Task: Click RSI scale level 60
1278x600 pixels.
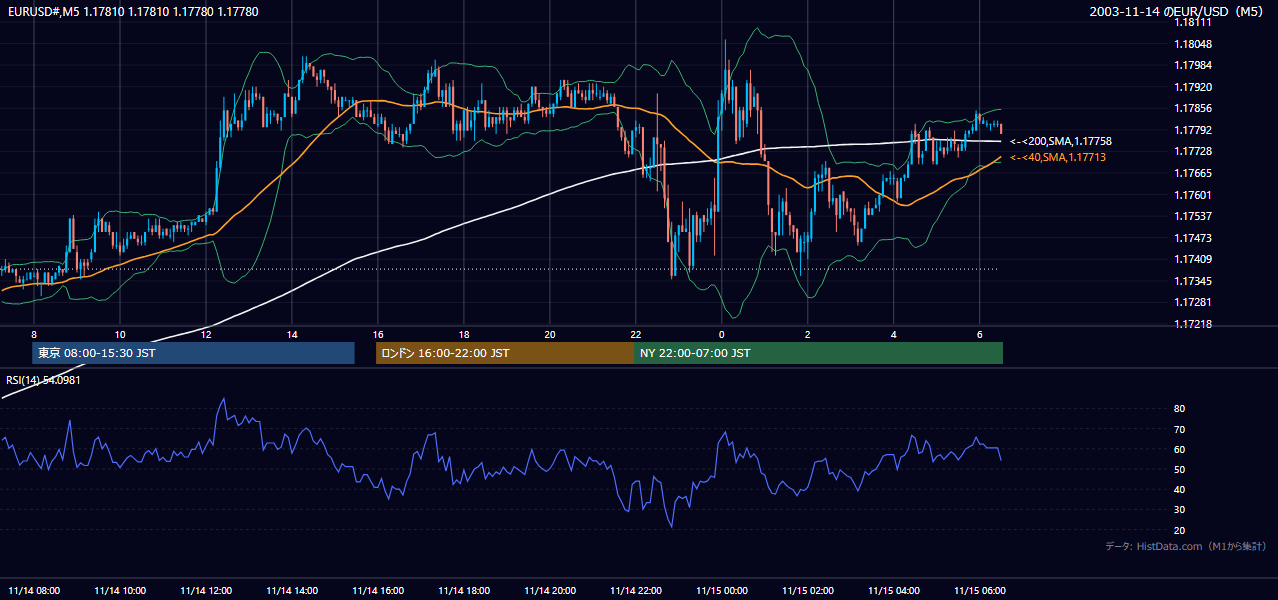Action: 1179,449
